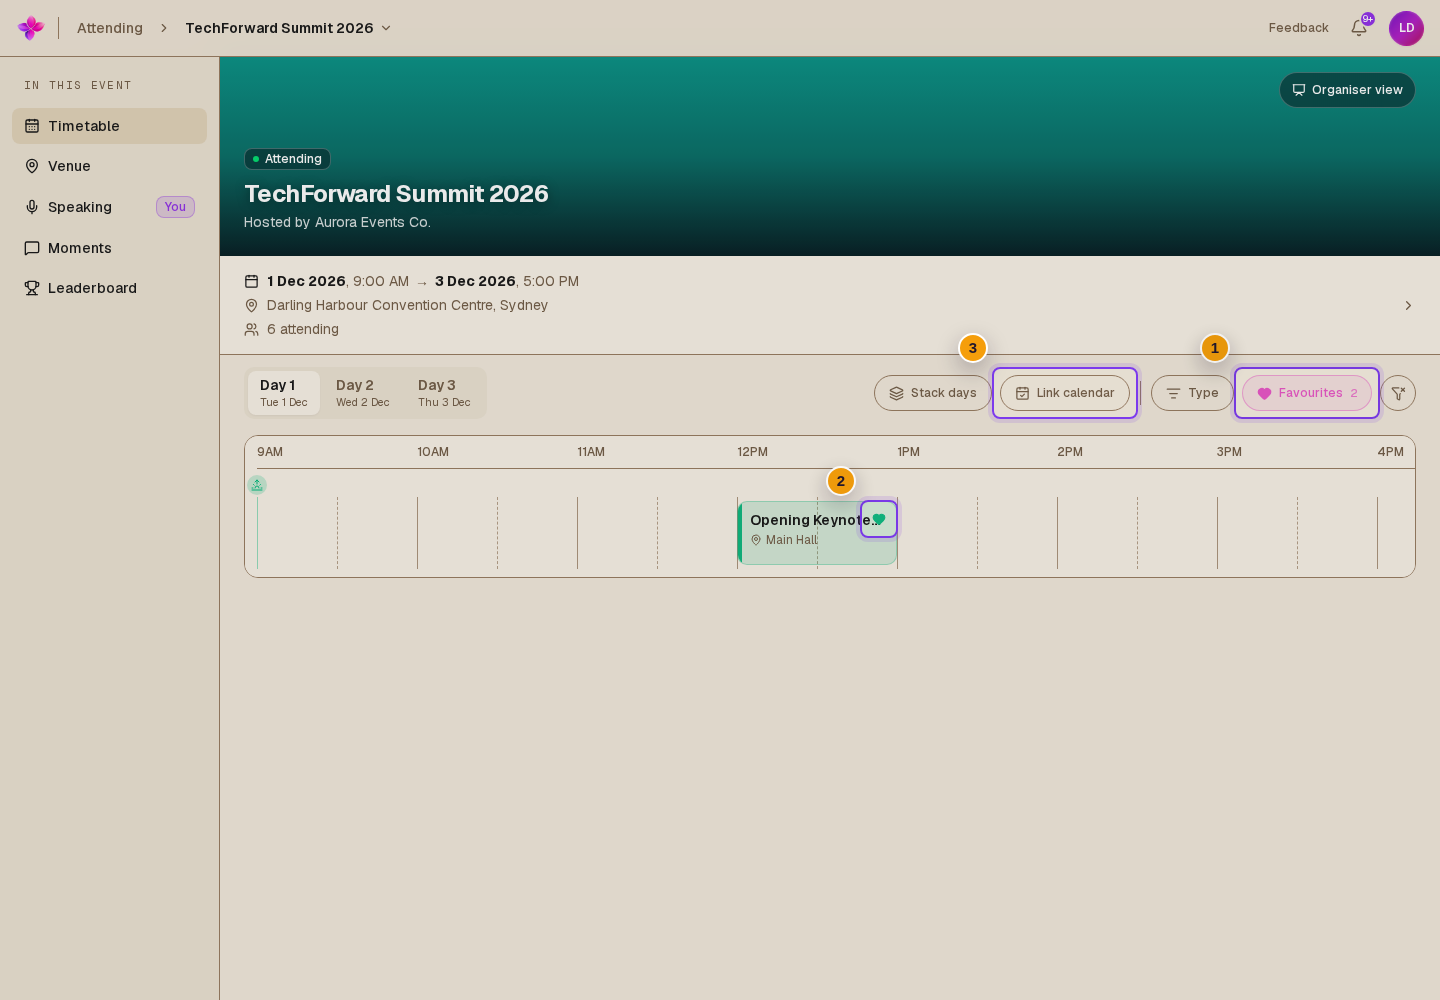The height and width of the screenshot is (1000, 1440).
Task: Unfavourite the Opening Keynote heart icon
Action: click(879, 519)
